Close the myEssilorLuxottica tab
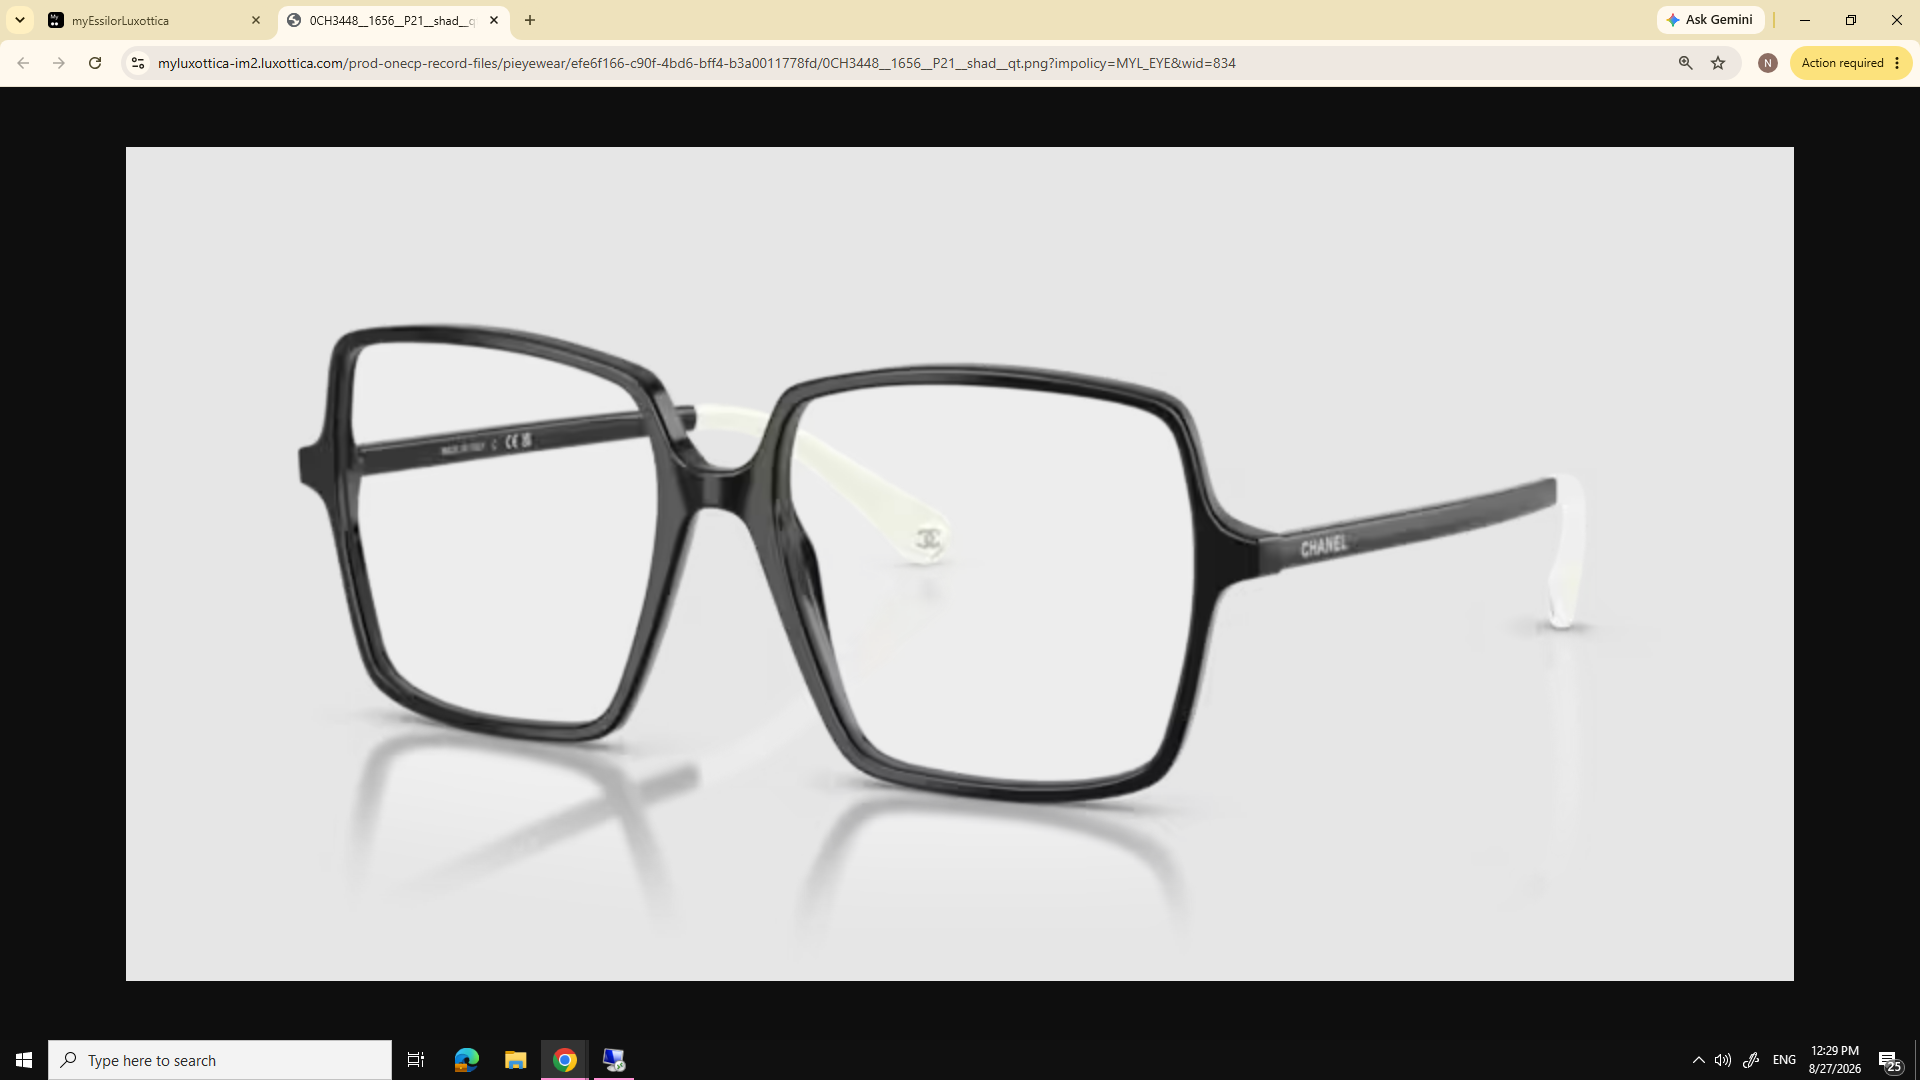The height and width of the screenshot is (1080, 1920). 256,20
